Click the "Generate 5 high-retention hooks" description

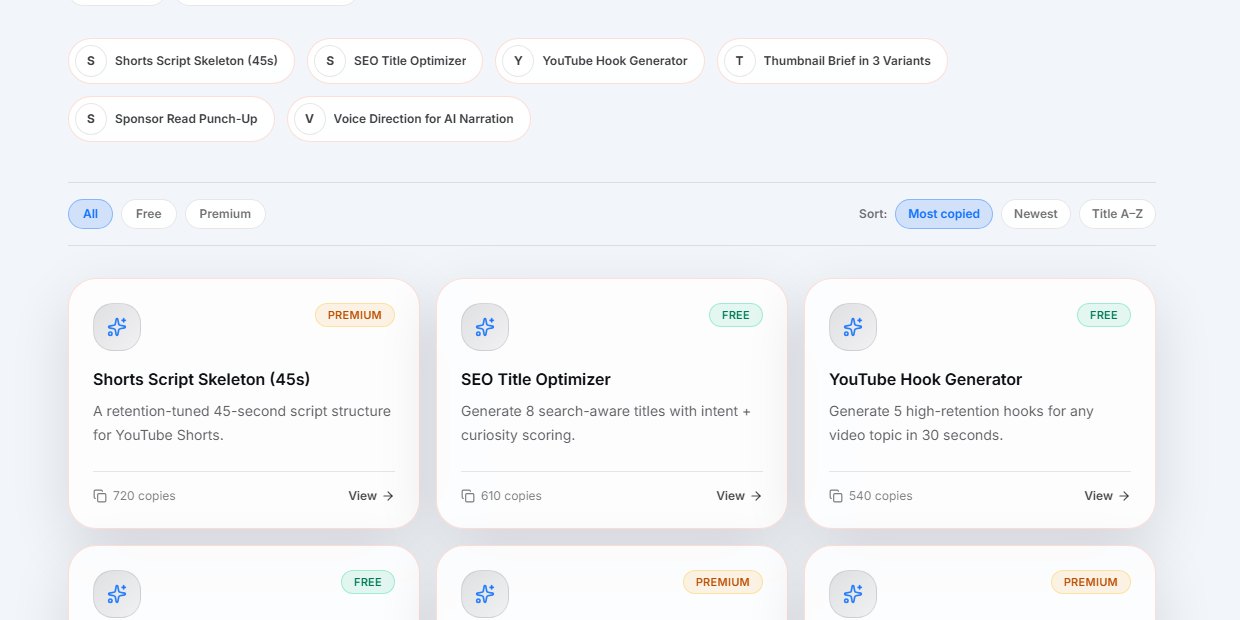962,423
